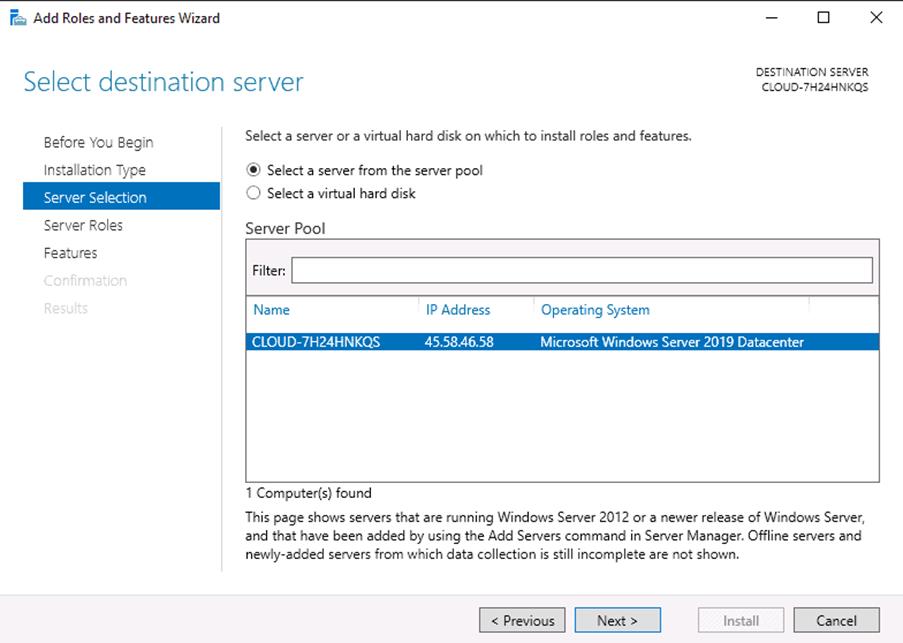Close the Add Roles and Features Wizard
Image resolution: width=903 pixels, height=643 pixels.
[x=875, y=18]
